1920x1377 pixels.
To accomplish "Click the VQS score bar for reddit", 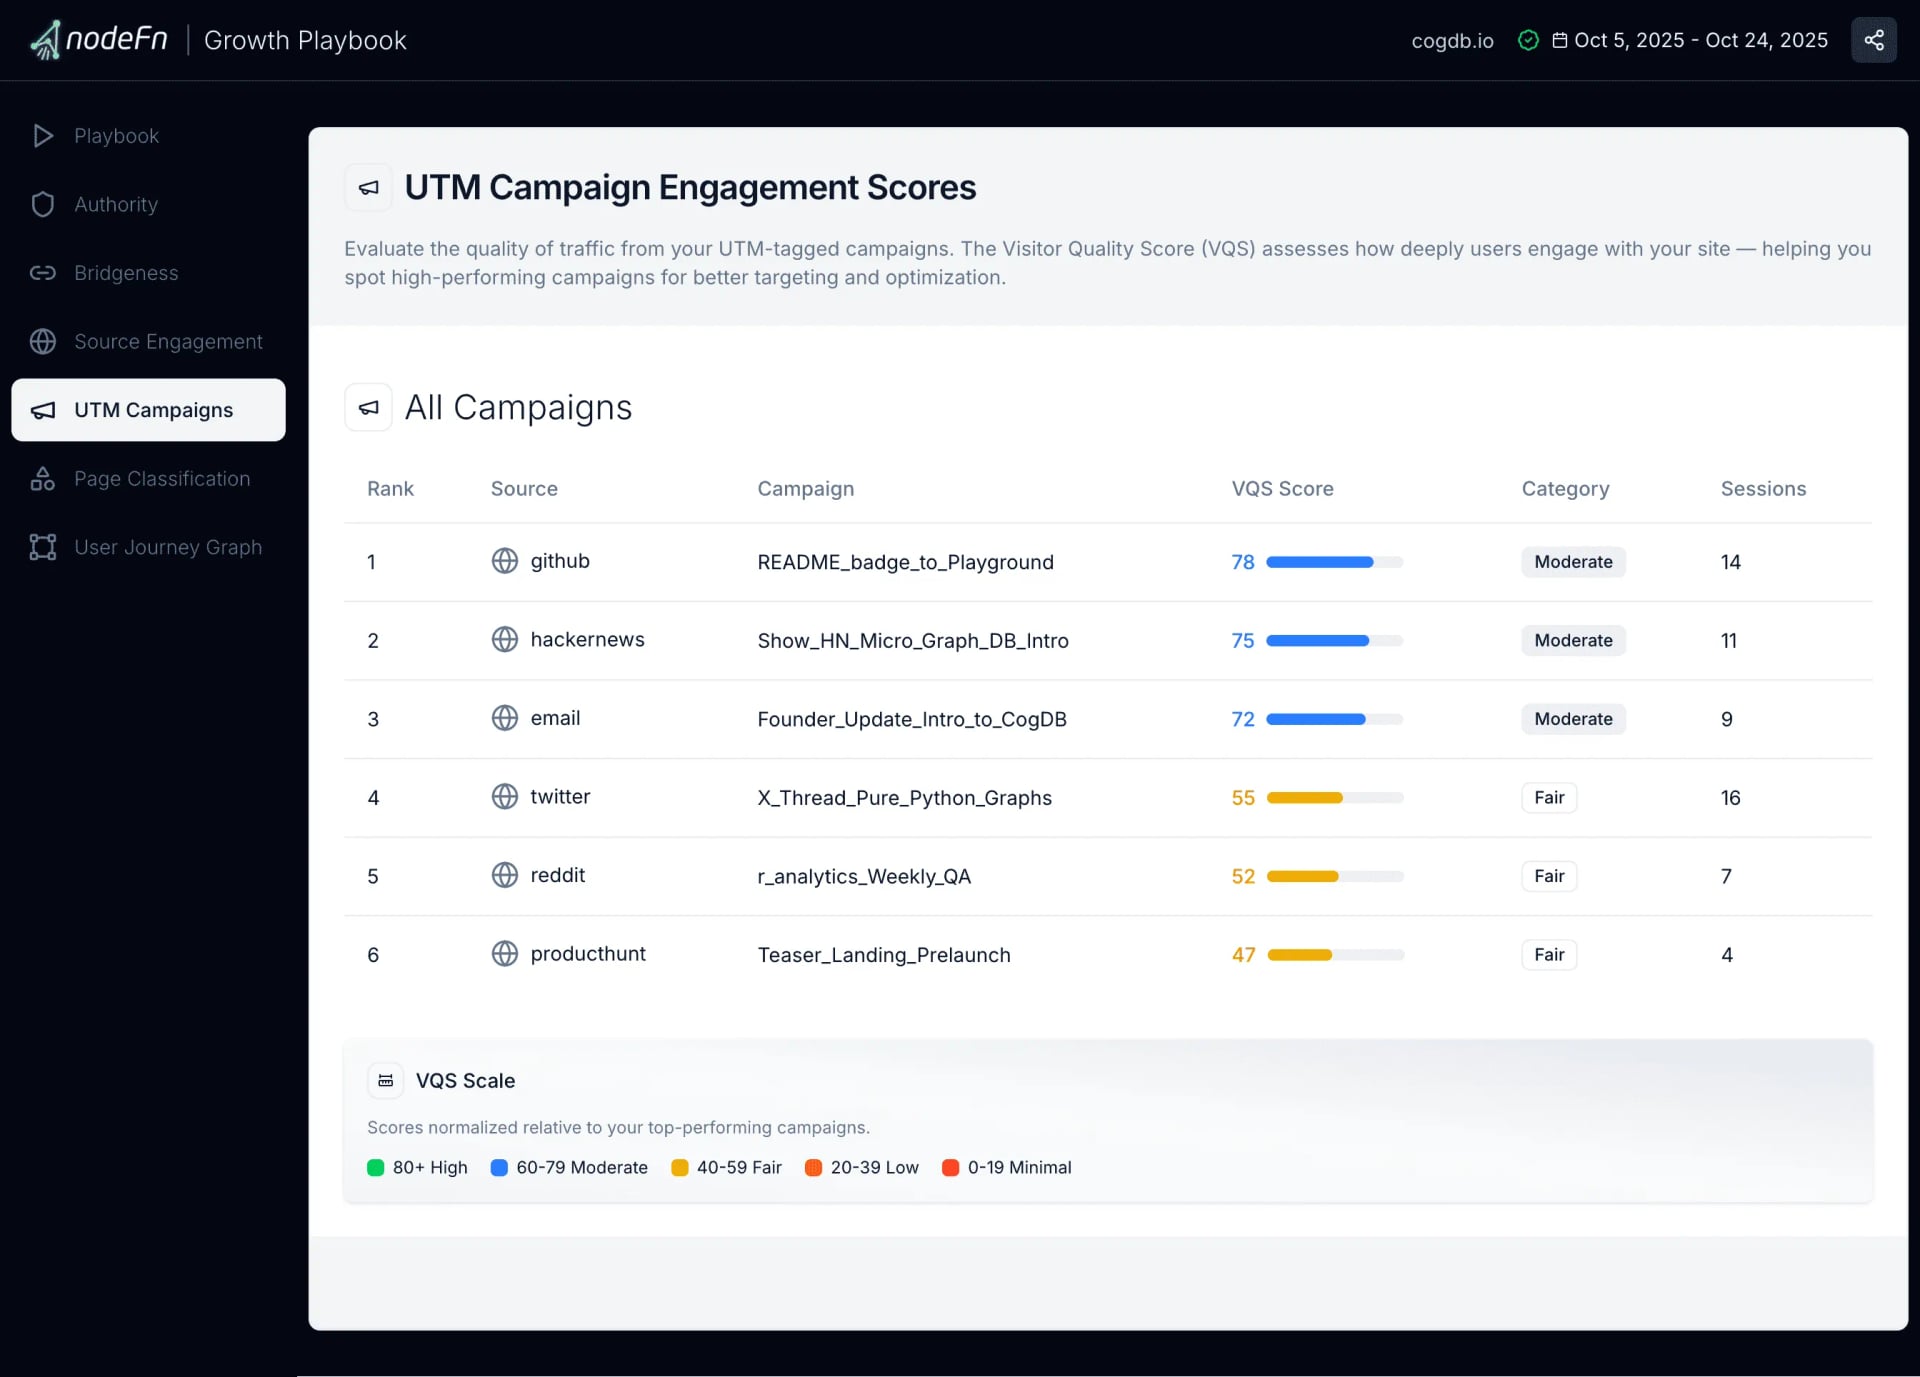I will (x=1334, y=877).
